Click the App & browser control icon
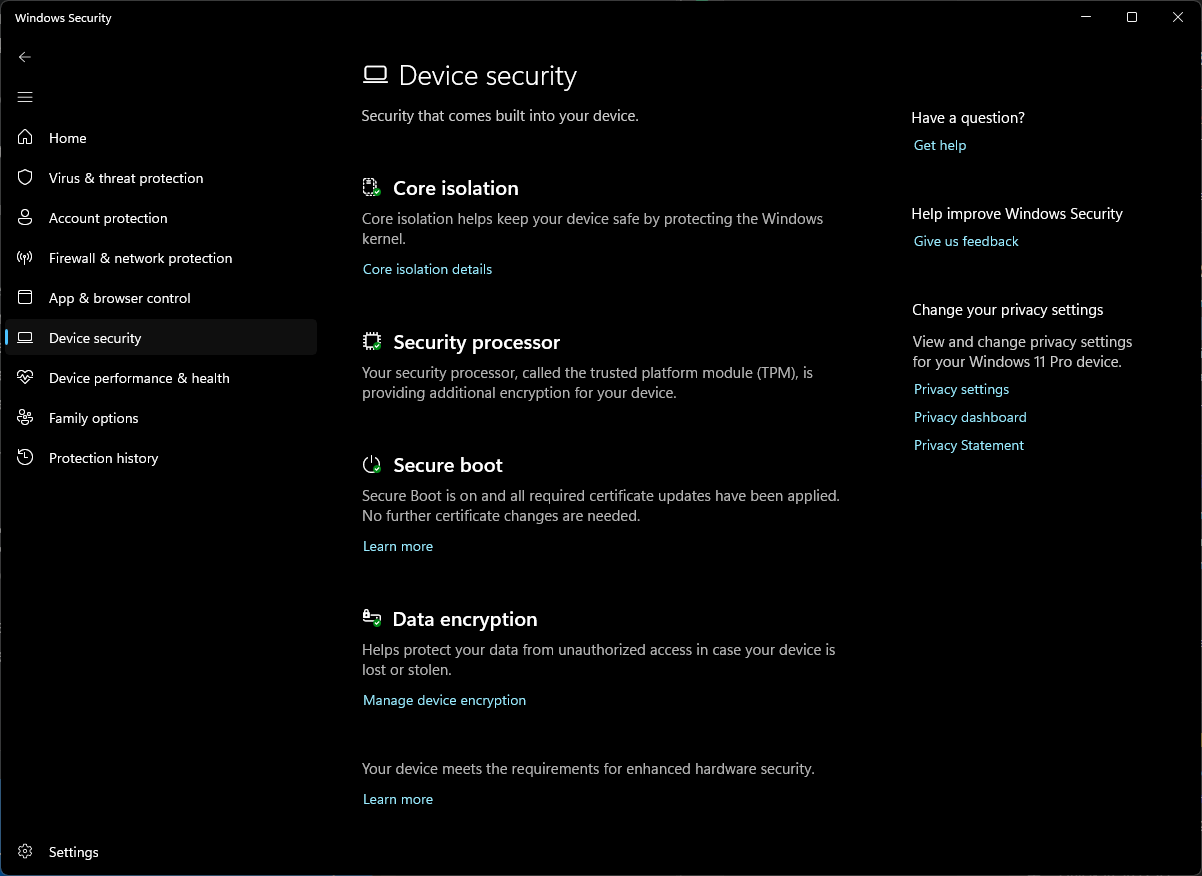 click(x=25, y=297)
